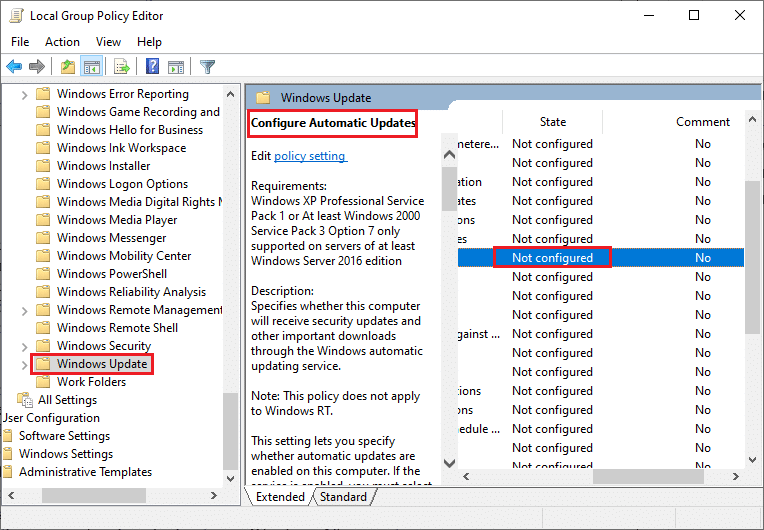Click the grey Forward arrow in toolbar
Screen dimensions: 764x530
(x=37, y=66)
